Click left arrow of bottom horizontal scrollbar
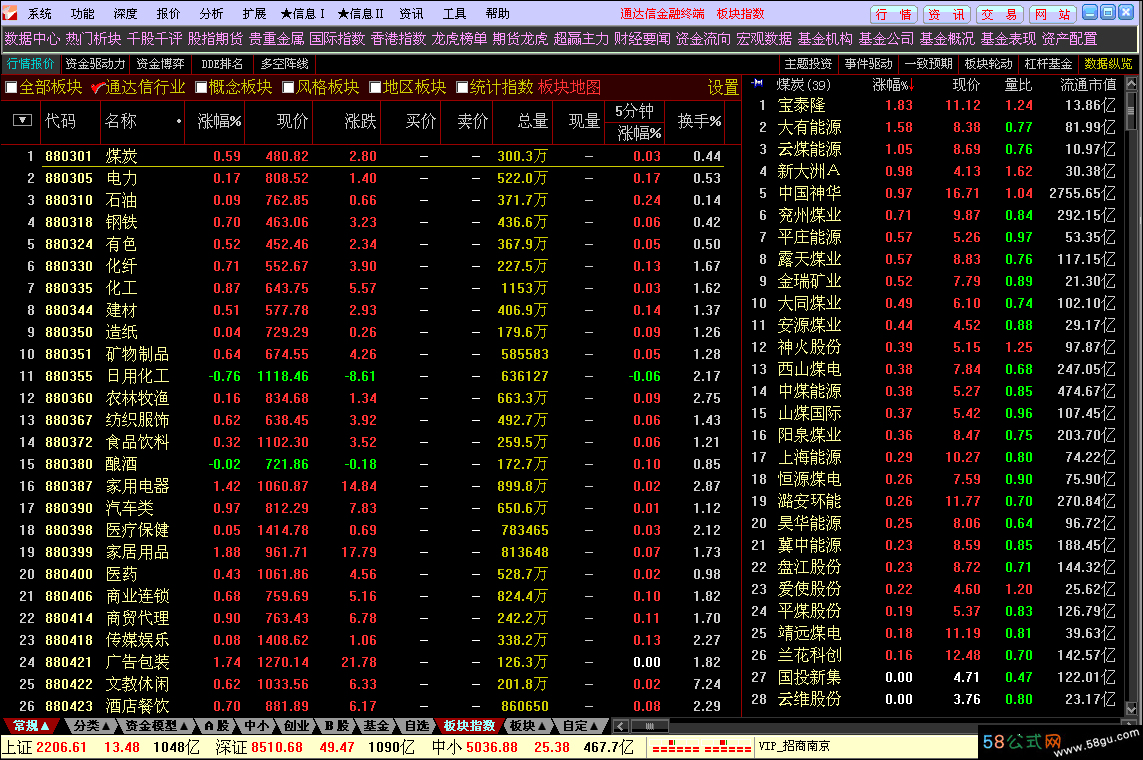1143x760 pixels. click(x=621, y=726)
